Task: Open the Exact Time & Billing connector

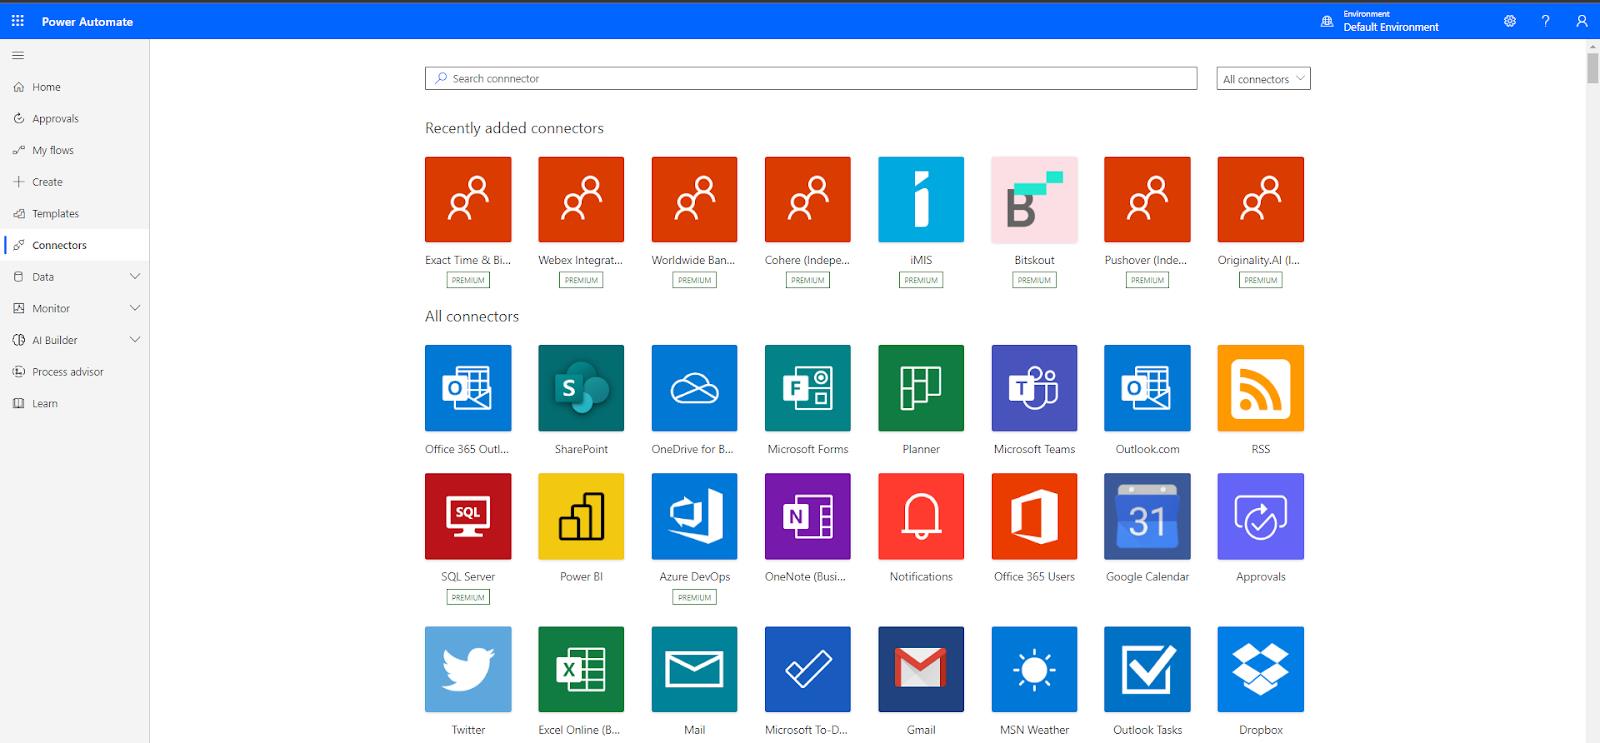Action: point(468,199)
